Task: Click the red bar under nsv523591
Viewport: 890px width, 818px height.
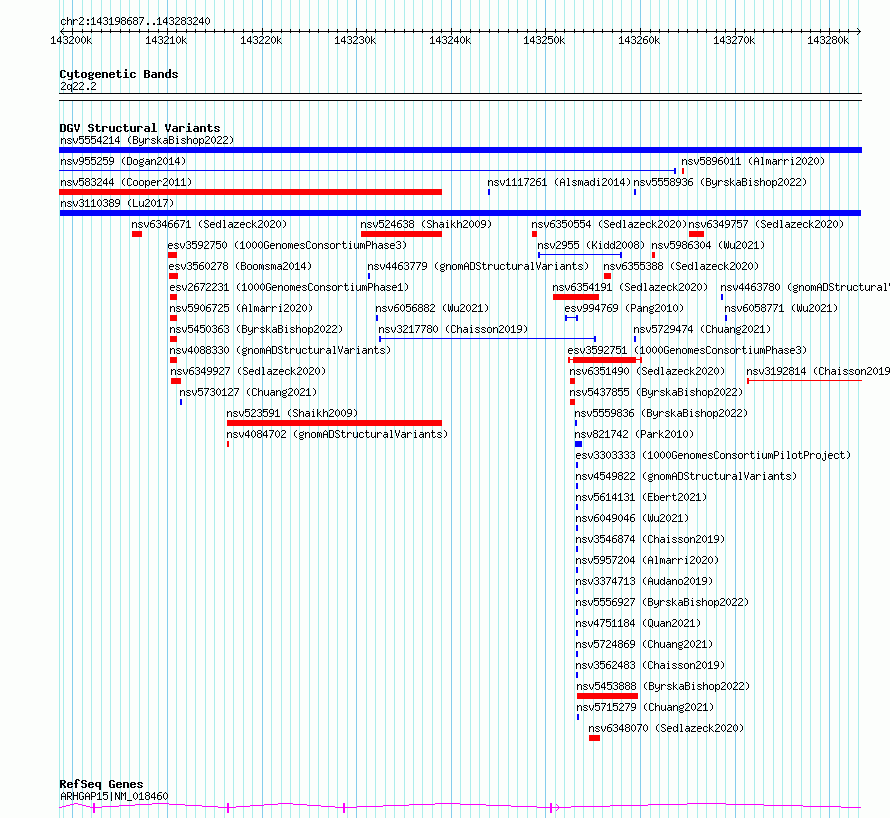Action: coord(334,423)
